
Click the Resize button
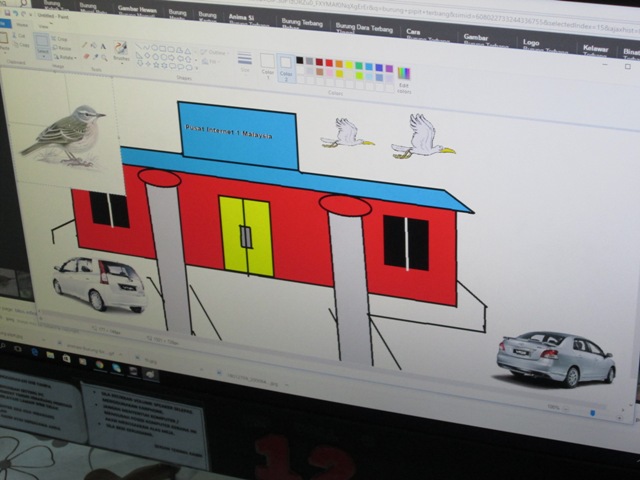coord(62,48)
